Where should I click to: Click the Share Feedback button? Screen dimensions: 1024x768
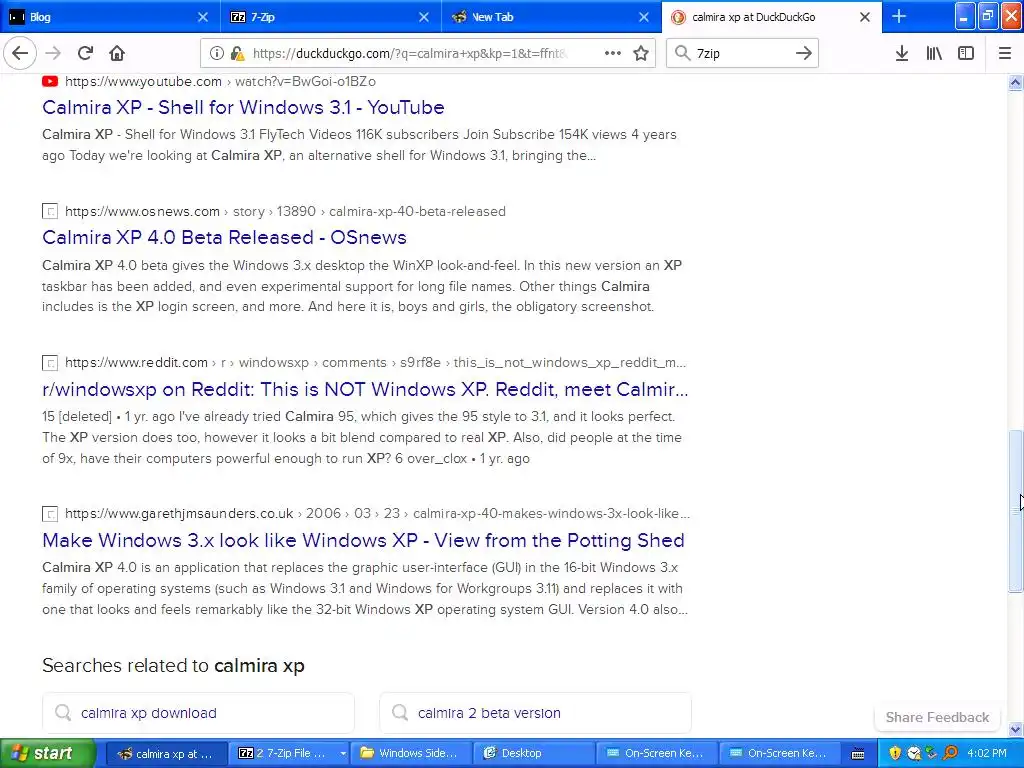937,717
